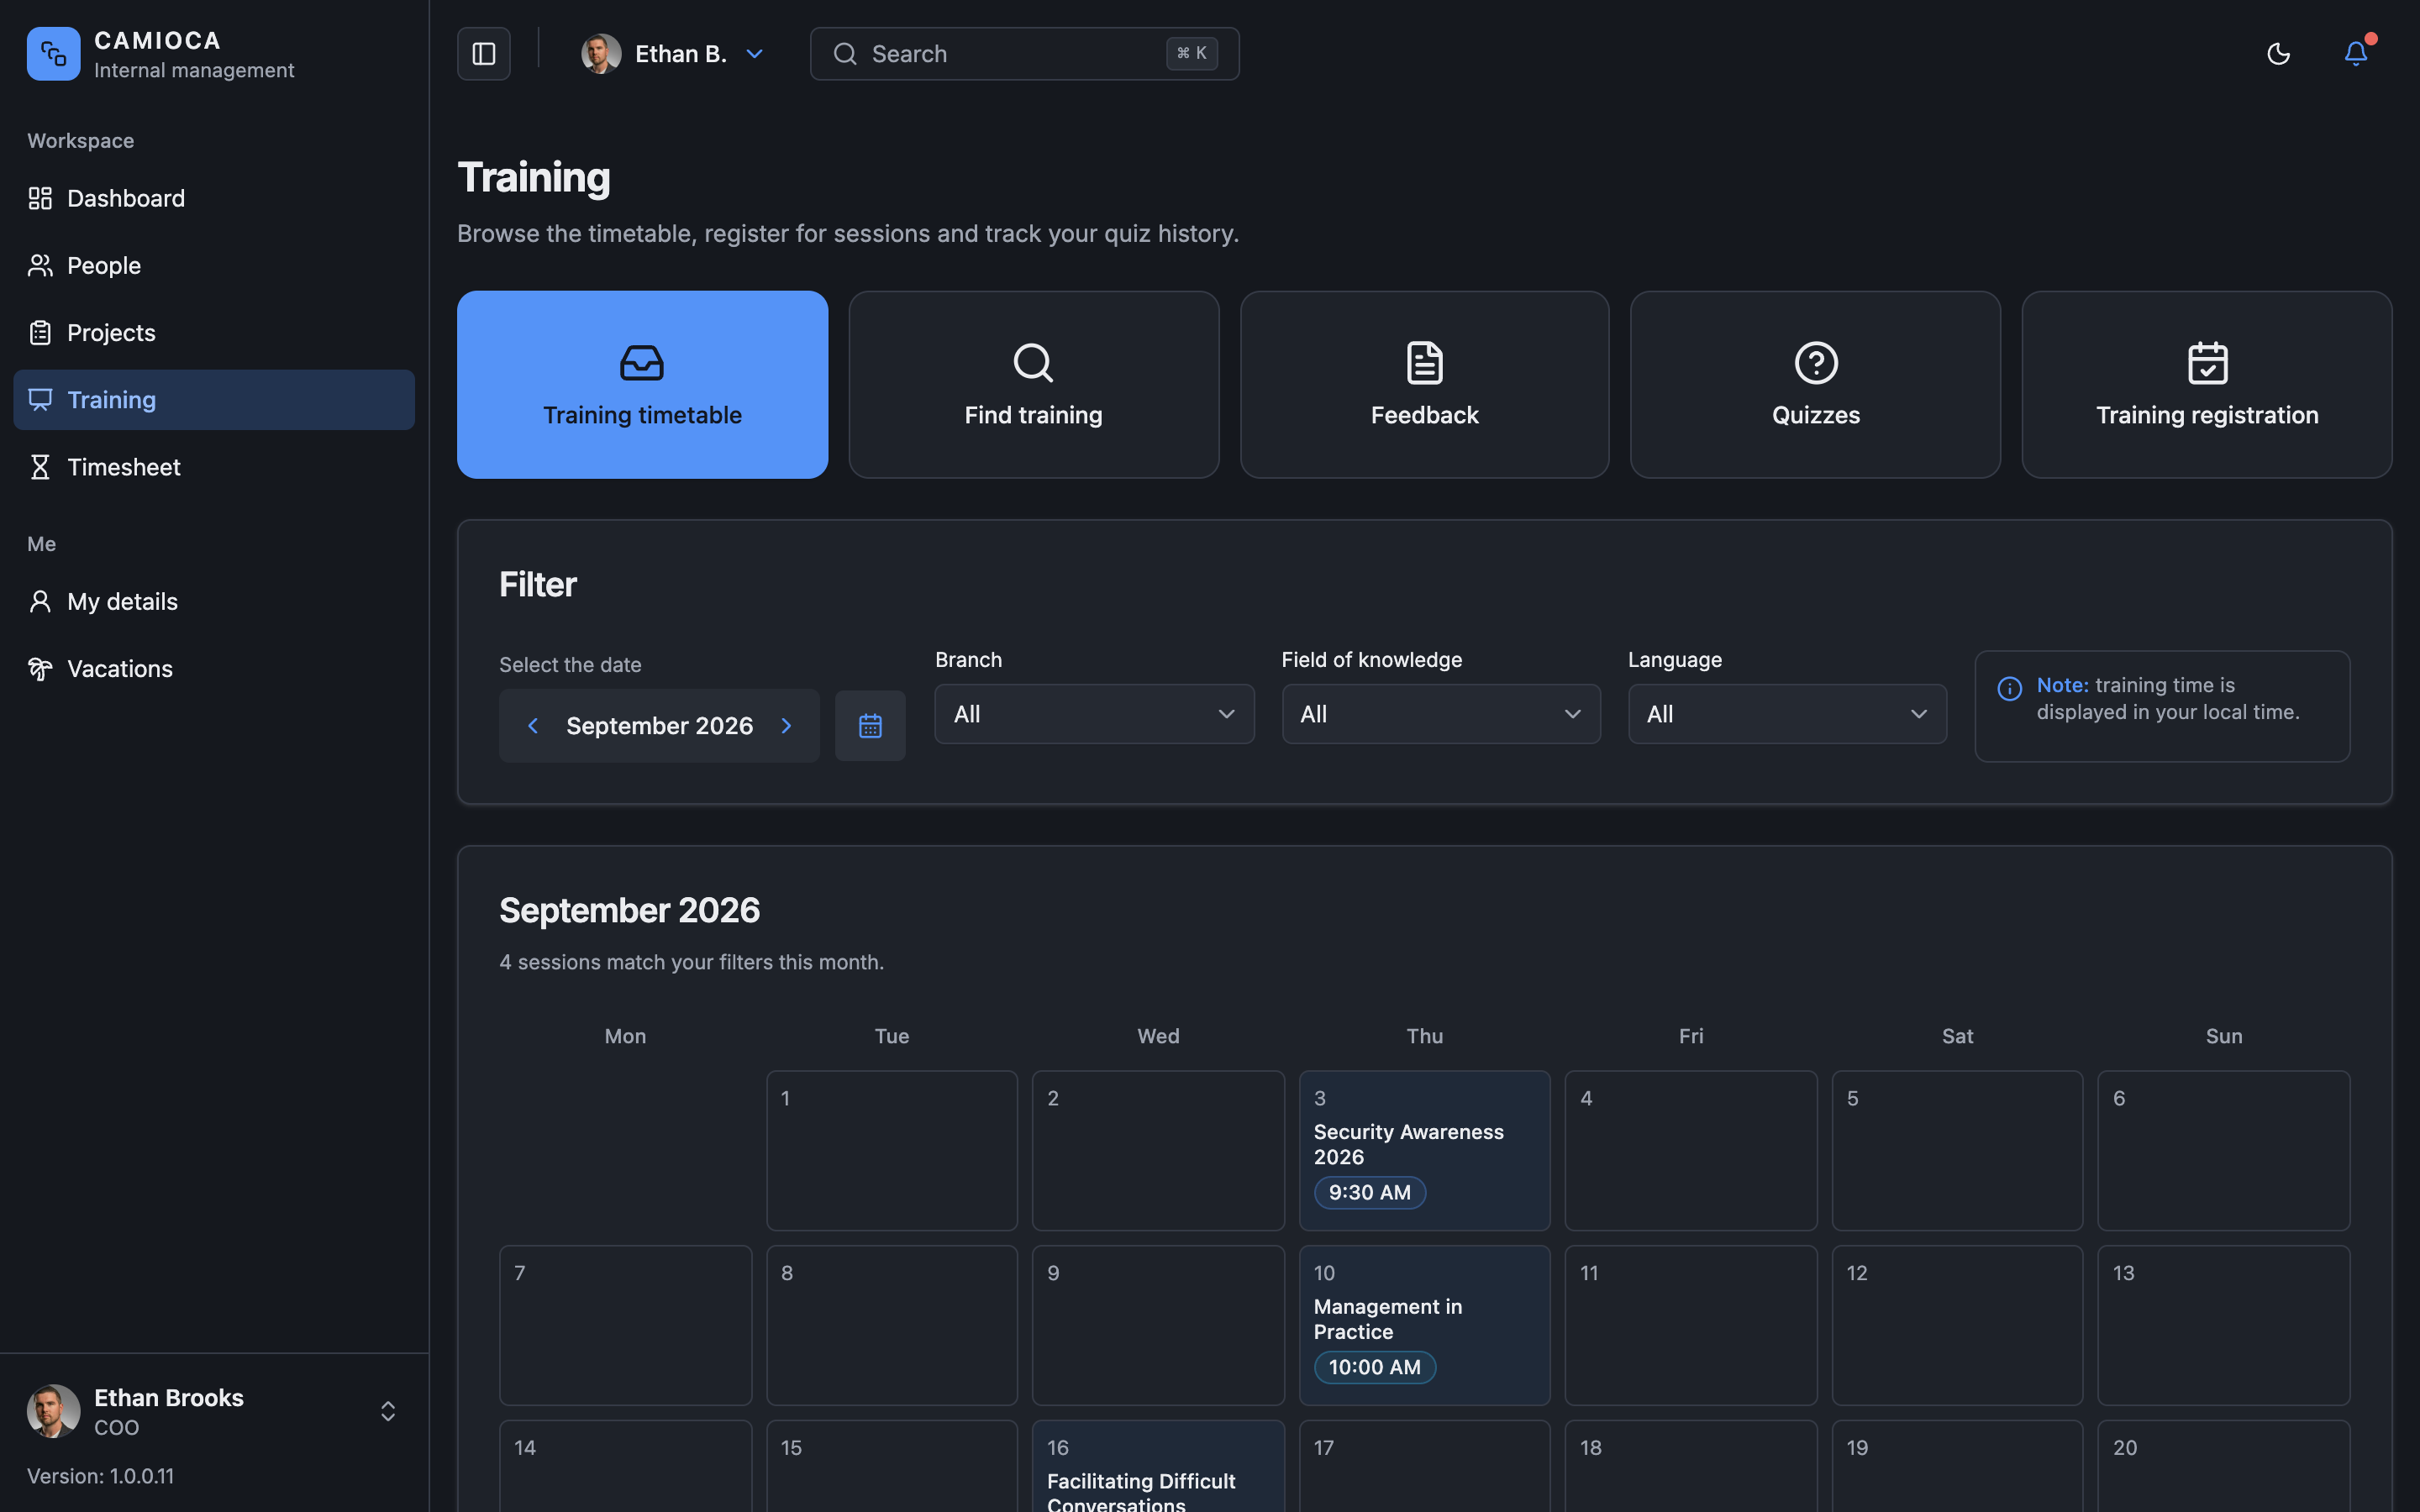Viewport: 2420px width, 1512px height.
Task: Click the 10:00 AM time badge
Action: point(1374,1367)
